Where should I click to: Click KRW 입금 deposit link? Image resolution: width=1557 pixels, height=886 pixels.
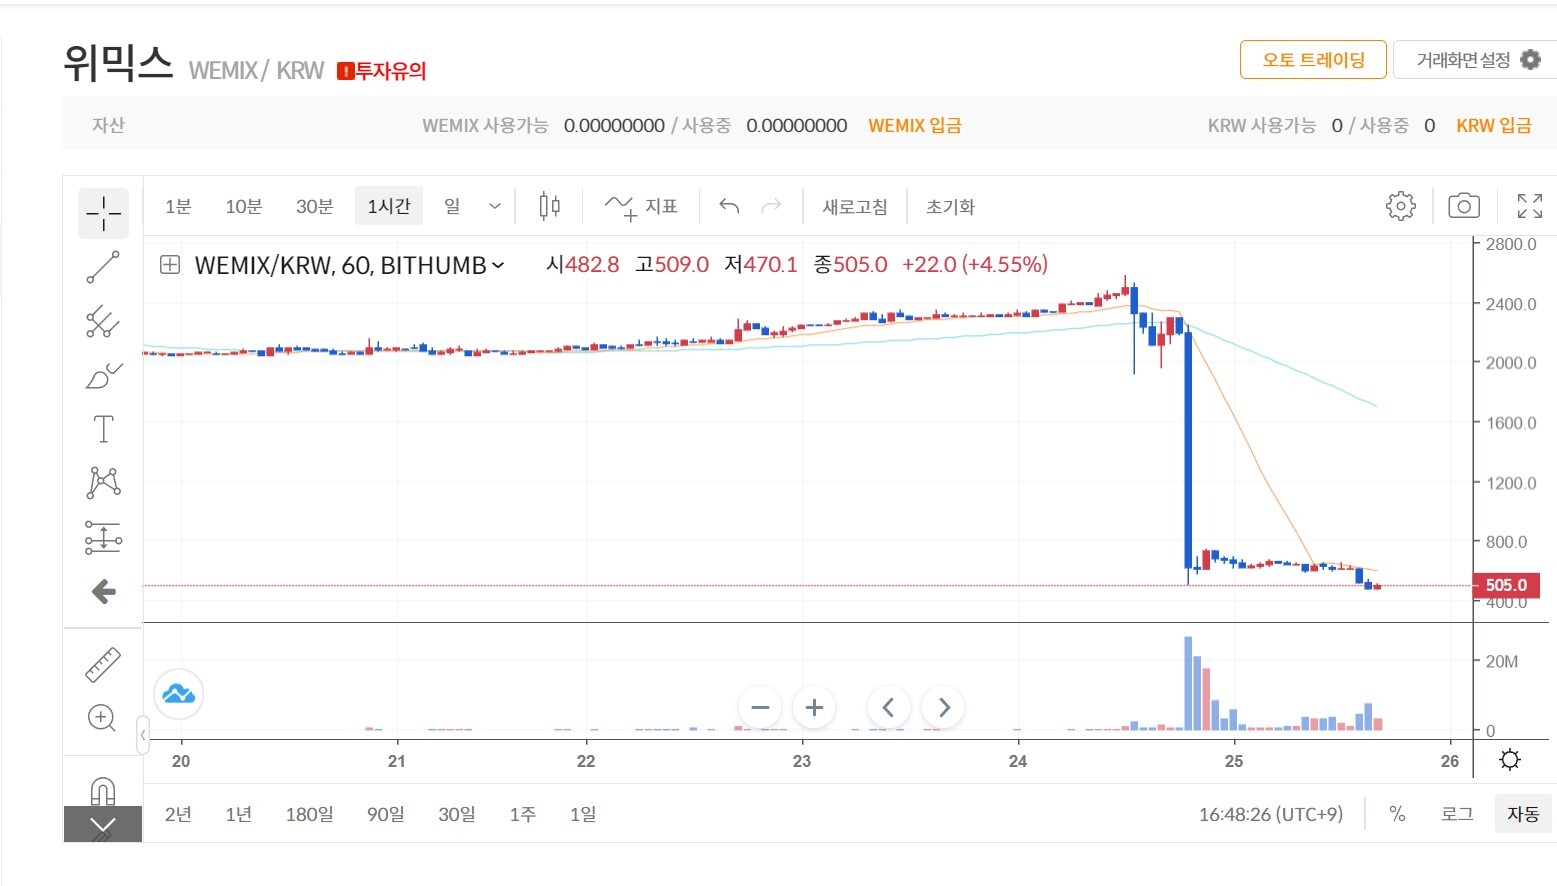pyautogui.click(x=1494, y=126)
